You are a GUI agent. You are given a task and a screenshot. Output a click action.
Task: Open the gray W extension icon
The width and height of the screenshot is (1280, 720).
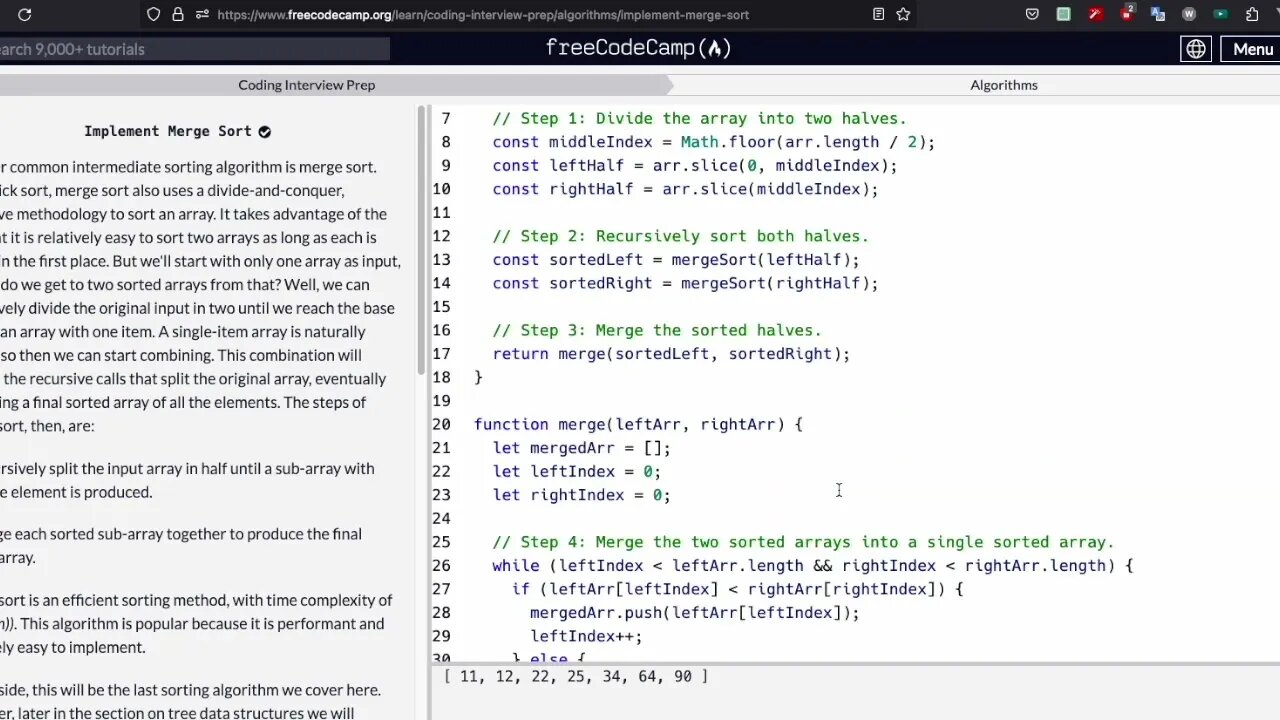pos(1189,14)
